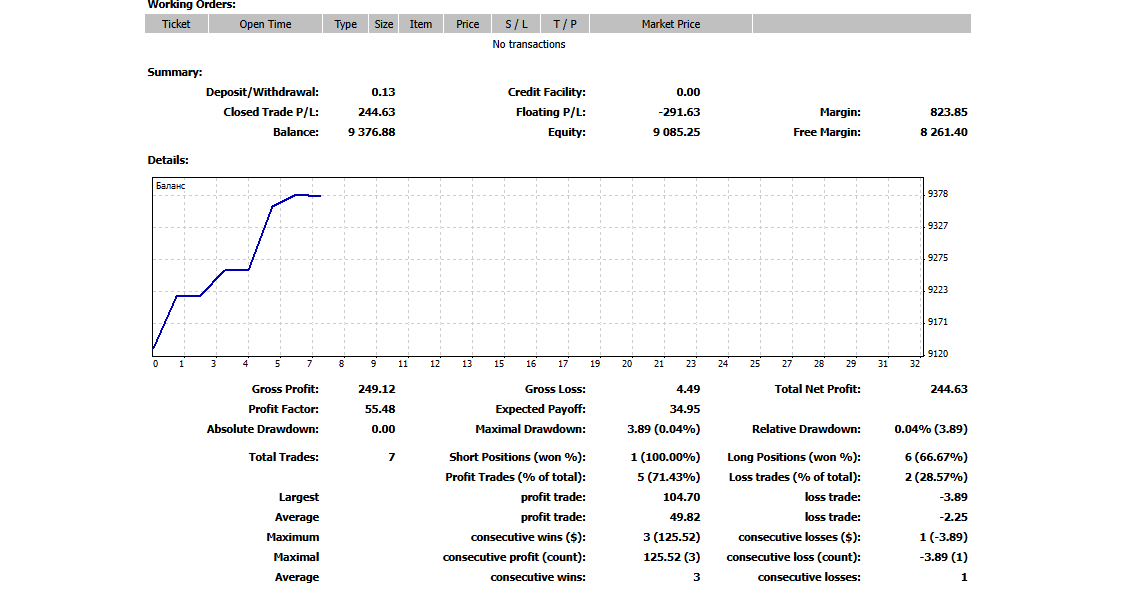Click the Details heading
The width and height of the screenshot is (1132, 594).
(x=167, y=160)
